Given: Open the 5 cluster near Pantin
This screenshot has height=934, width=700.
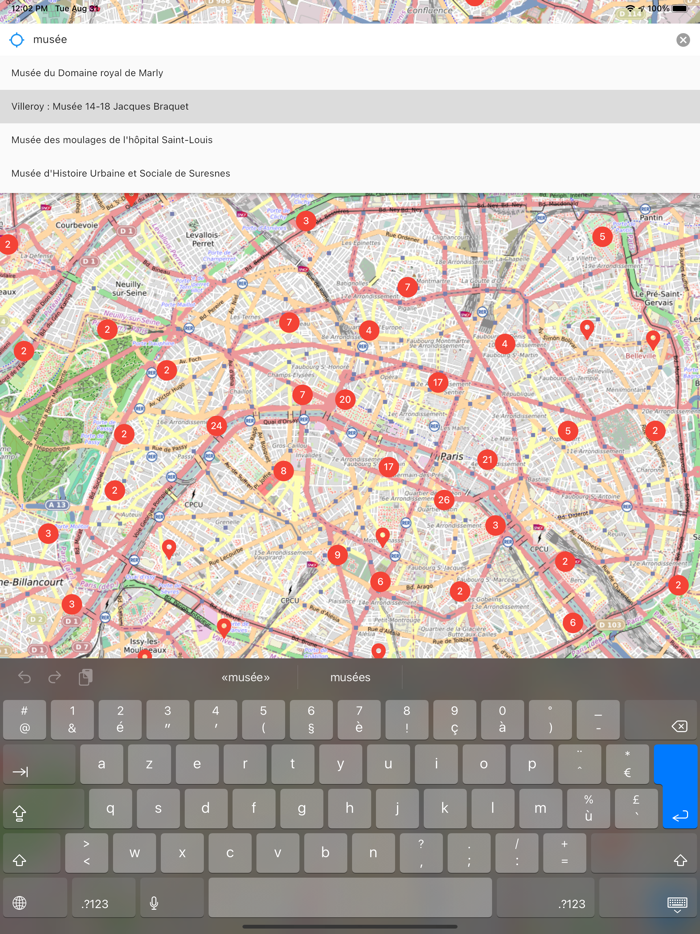Looking at the screenshot, I should click(x=602, y=236).
